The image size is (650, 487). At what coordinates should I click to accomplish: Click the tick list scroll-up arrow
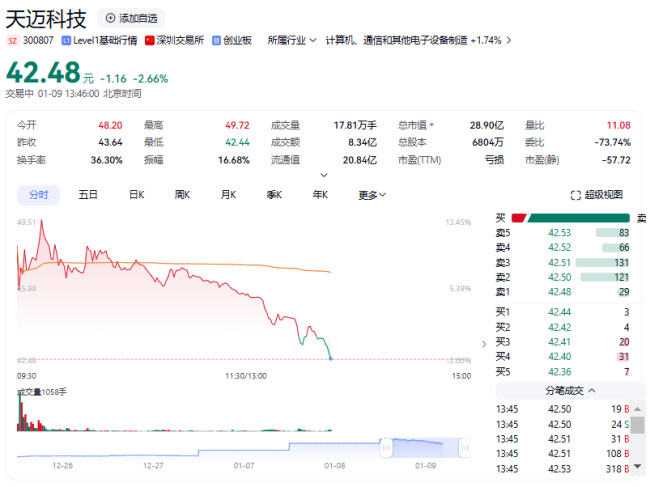pyautogui.click(x=638, y=409)
